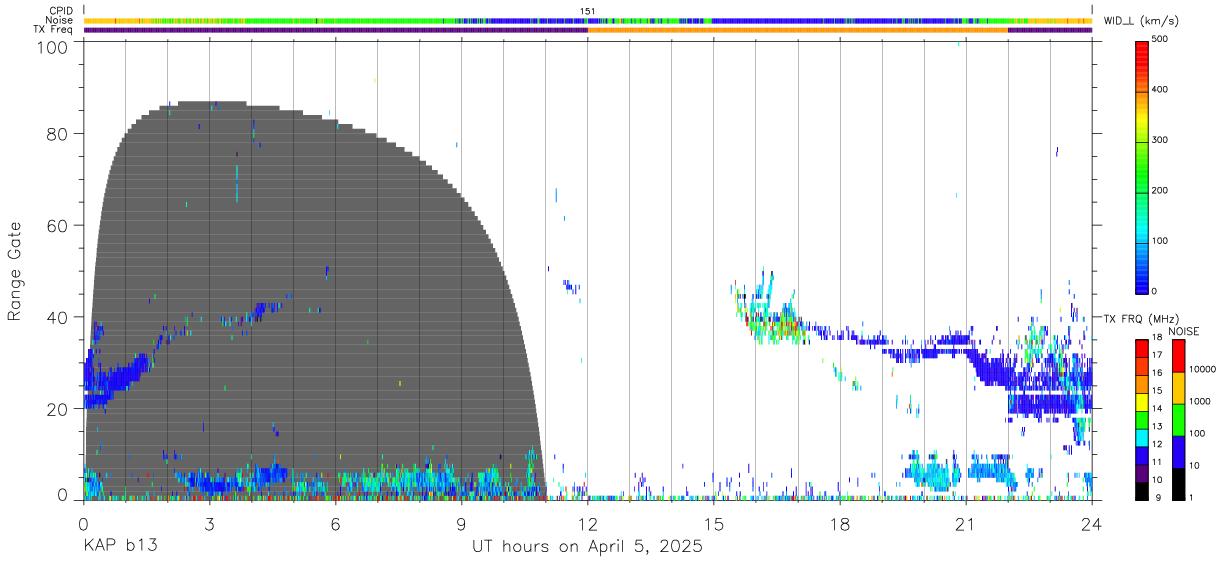Screen dimensions: 1228x567
Task: Click the 1000 label on noise legend
Action: tap(1200, 401)
